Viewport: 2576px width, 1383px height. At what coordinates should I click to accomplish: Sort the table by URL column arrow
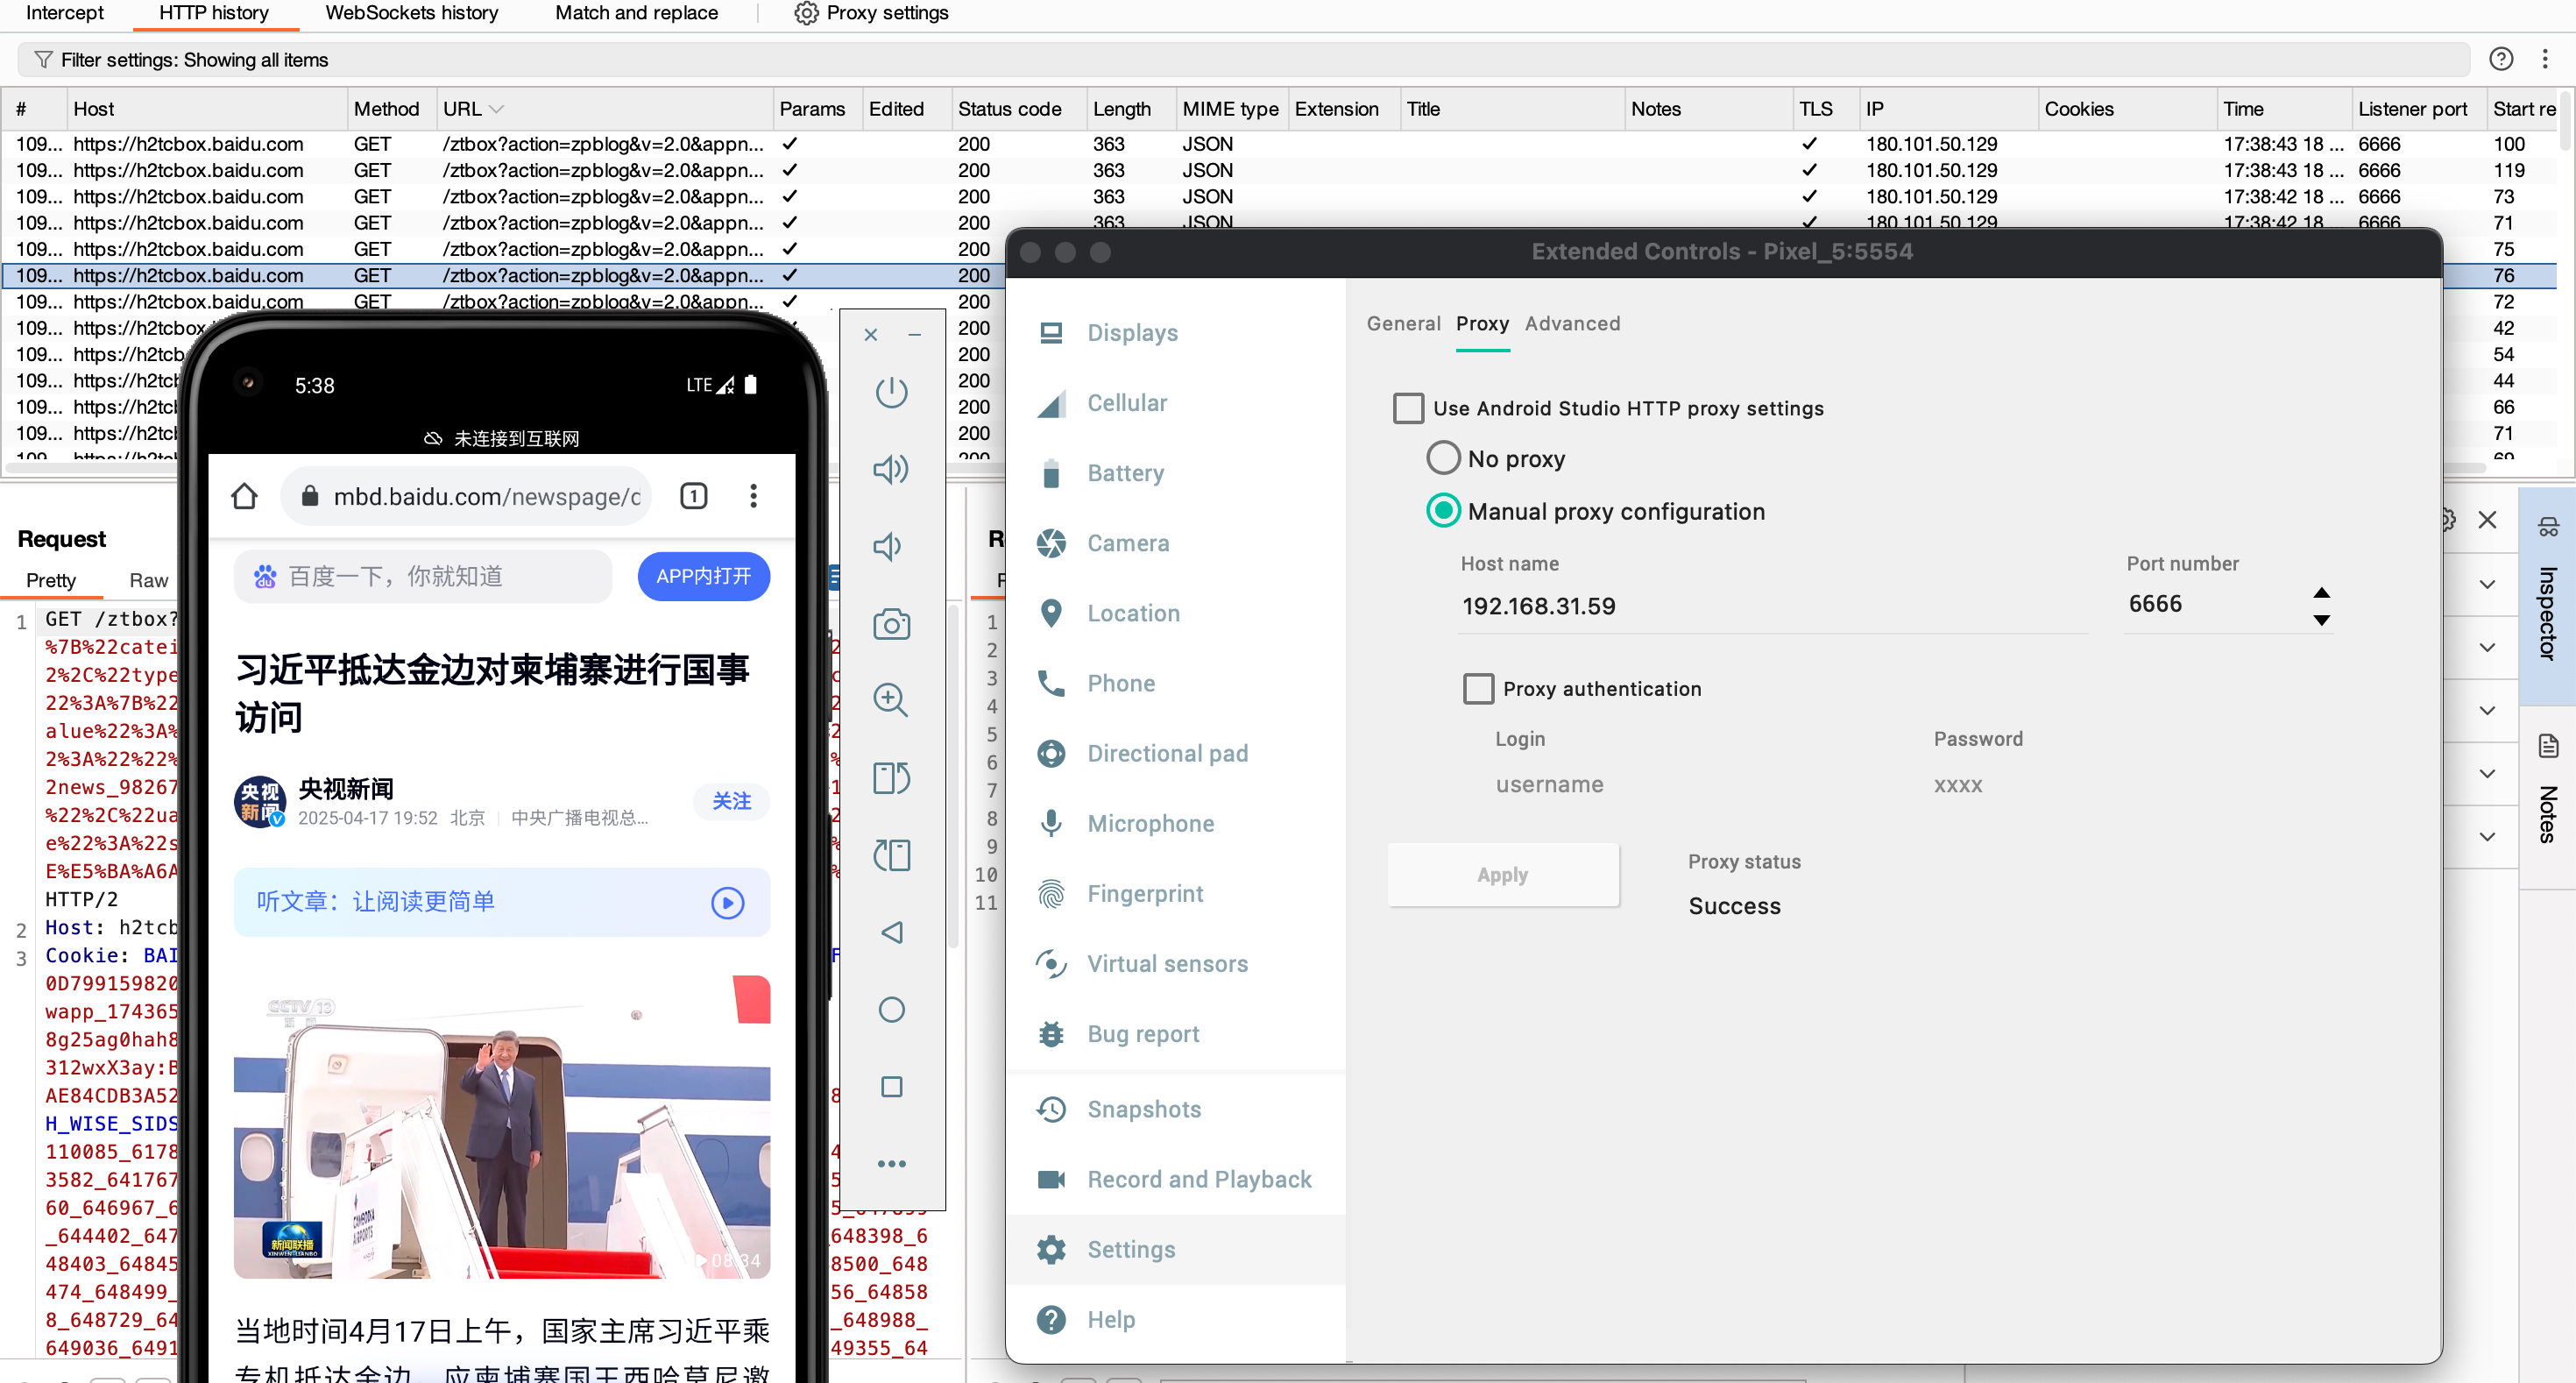tap(497, 109)
